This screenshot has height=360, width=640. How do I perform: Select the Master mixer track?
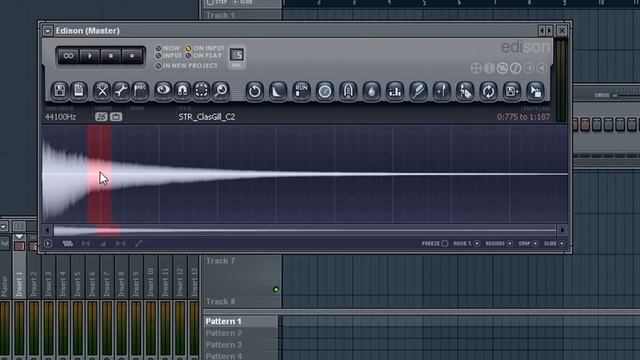(x=4, y=284)
